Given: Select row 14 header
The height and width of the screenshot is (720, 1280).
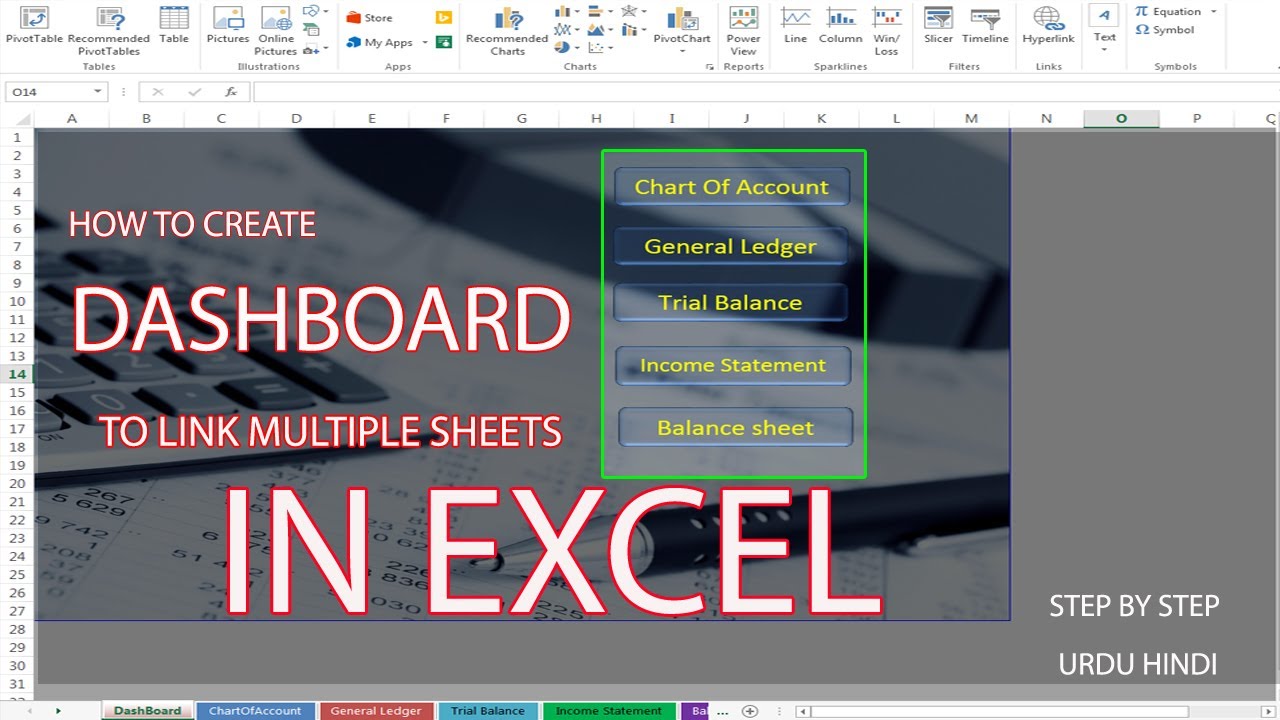Looking at the screenshot, I should pyautogui.click(x=17, y=374).
